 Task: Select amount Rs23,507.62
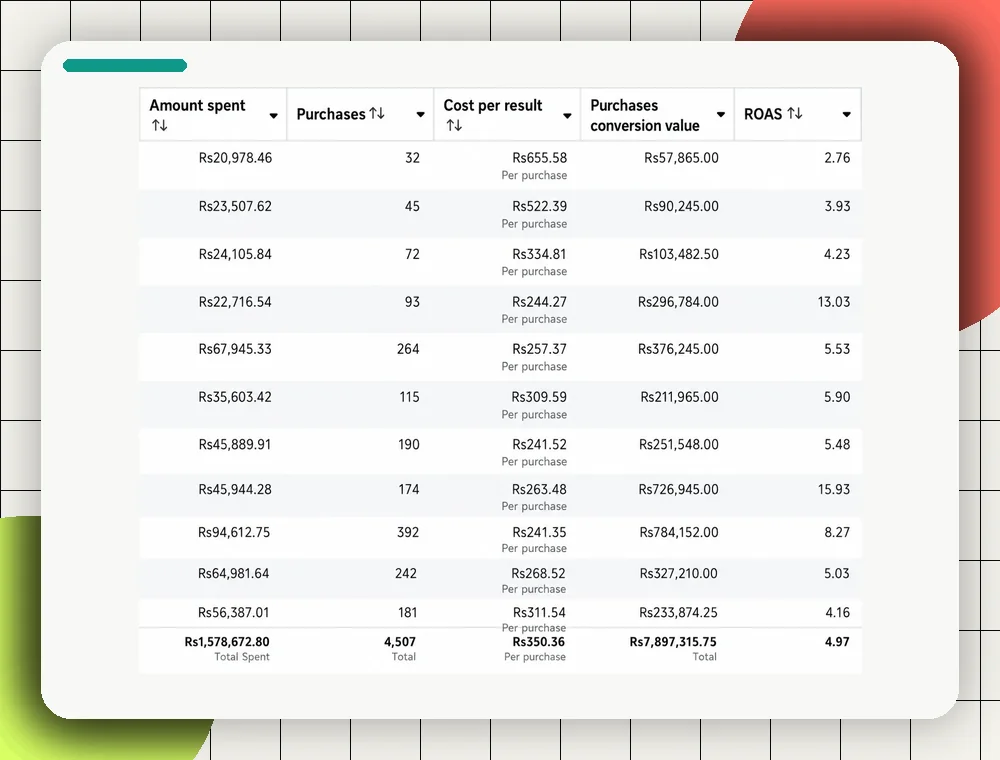[x=235, y=206]
